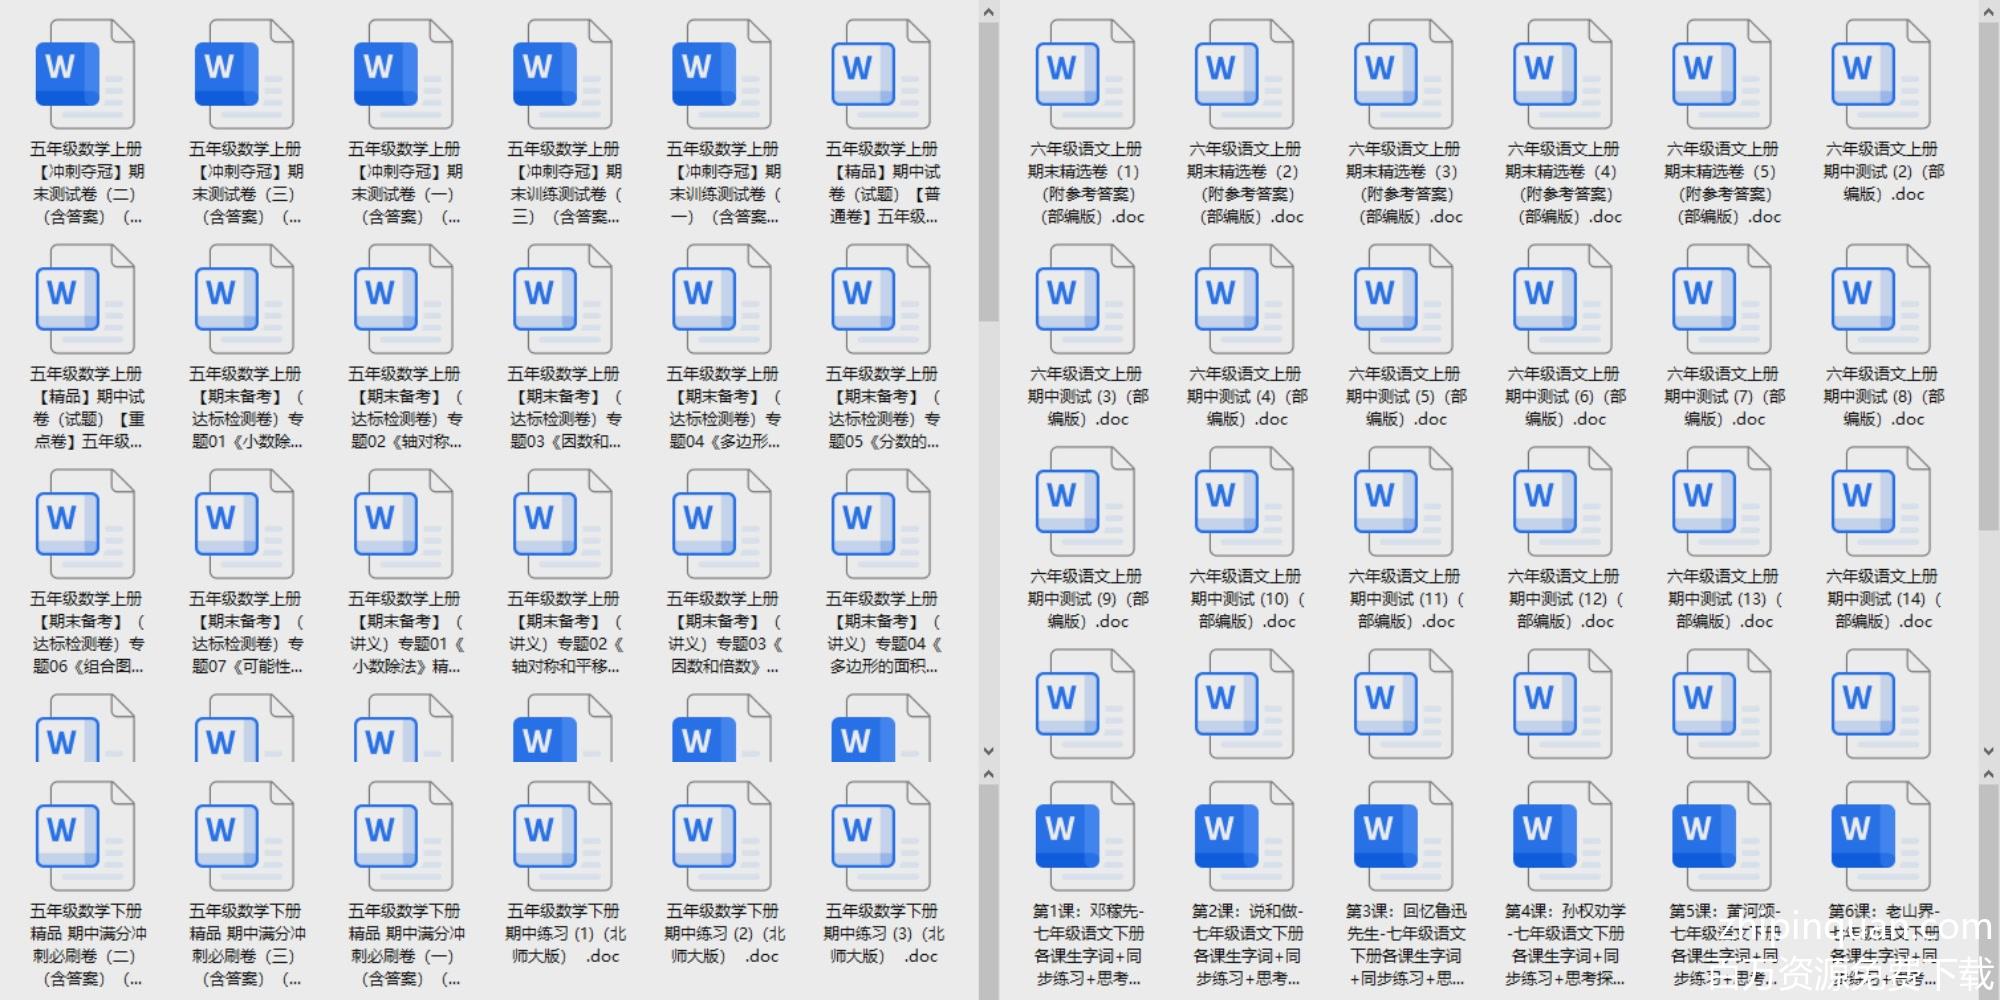Click the 六年级语文上册 期中测试 (13) icon
The width and height of the screenshot is (2000, 1000).
1721,501
